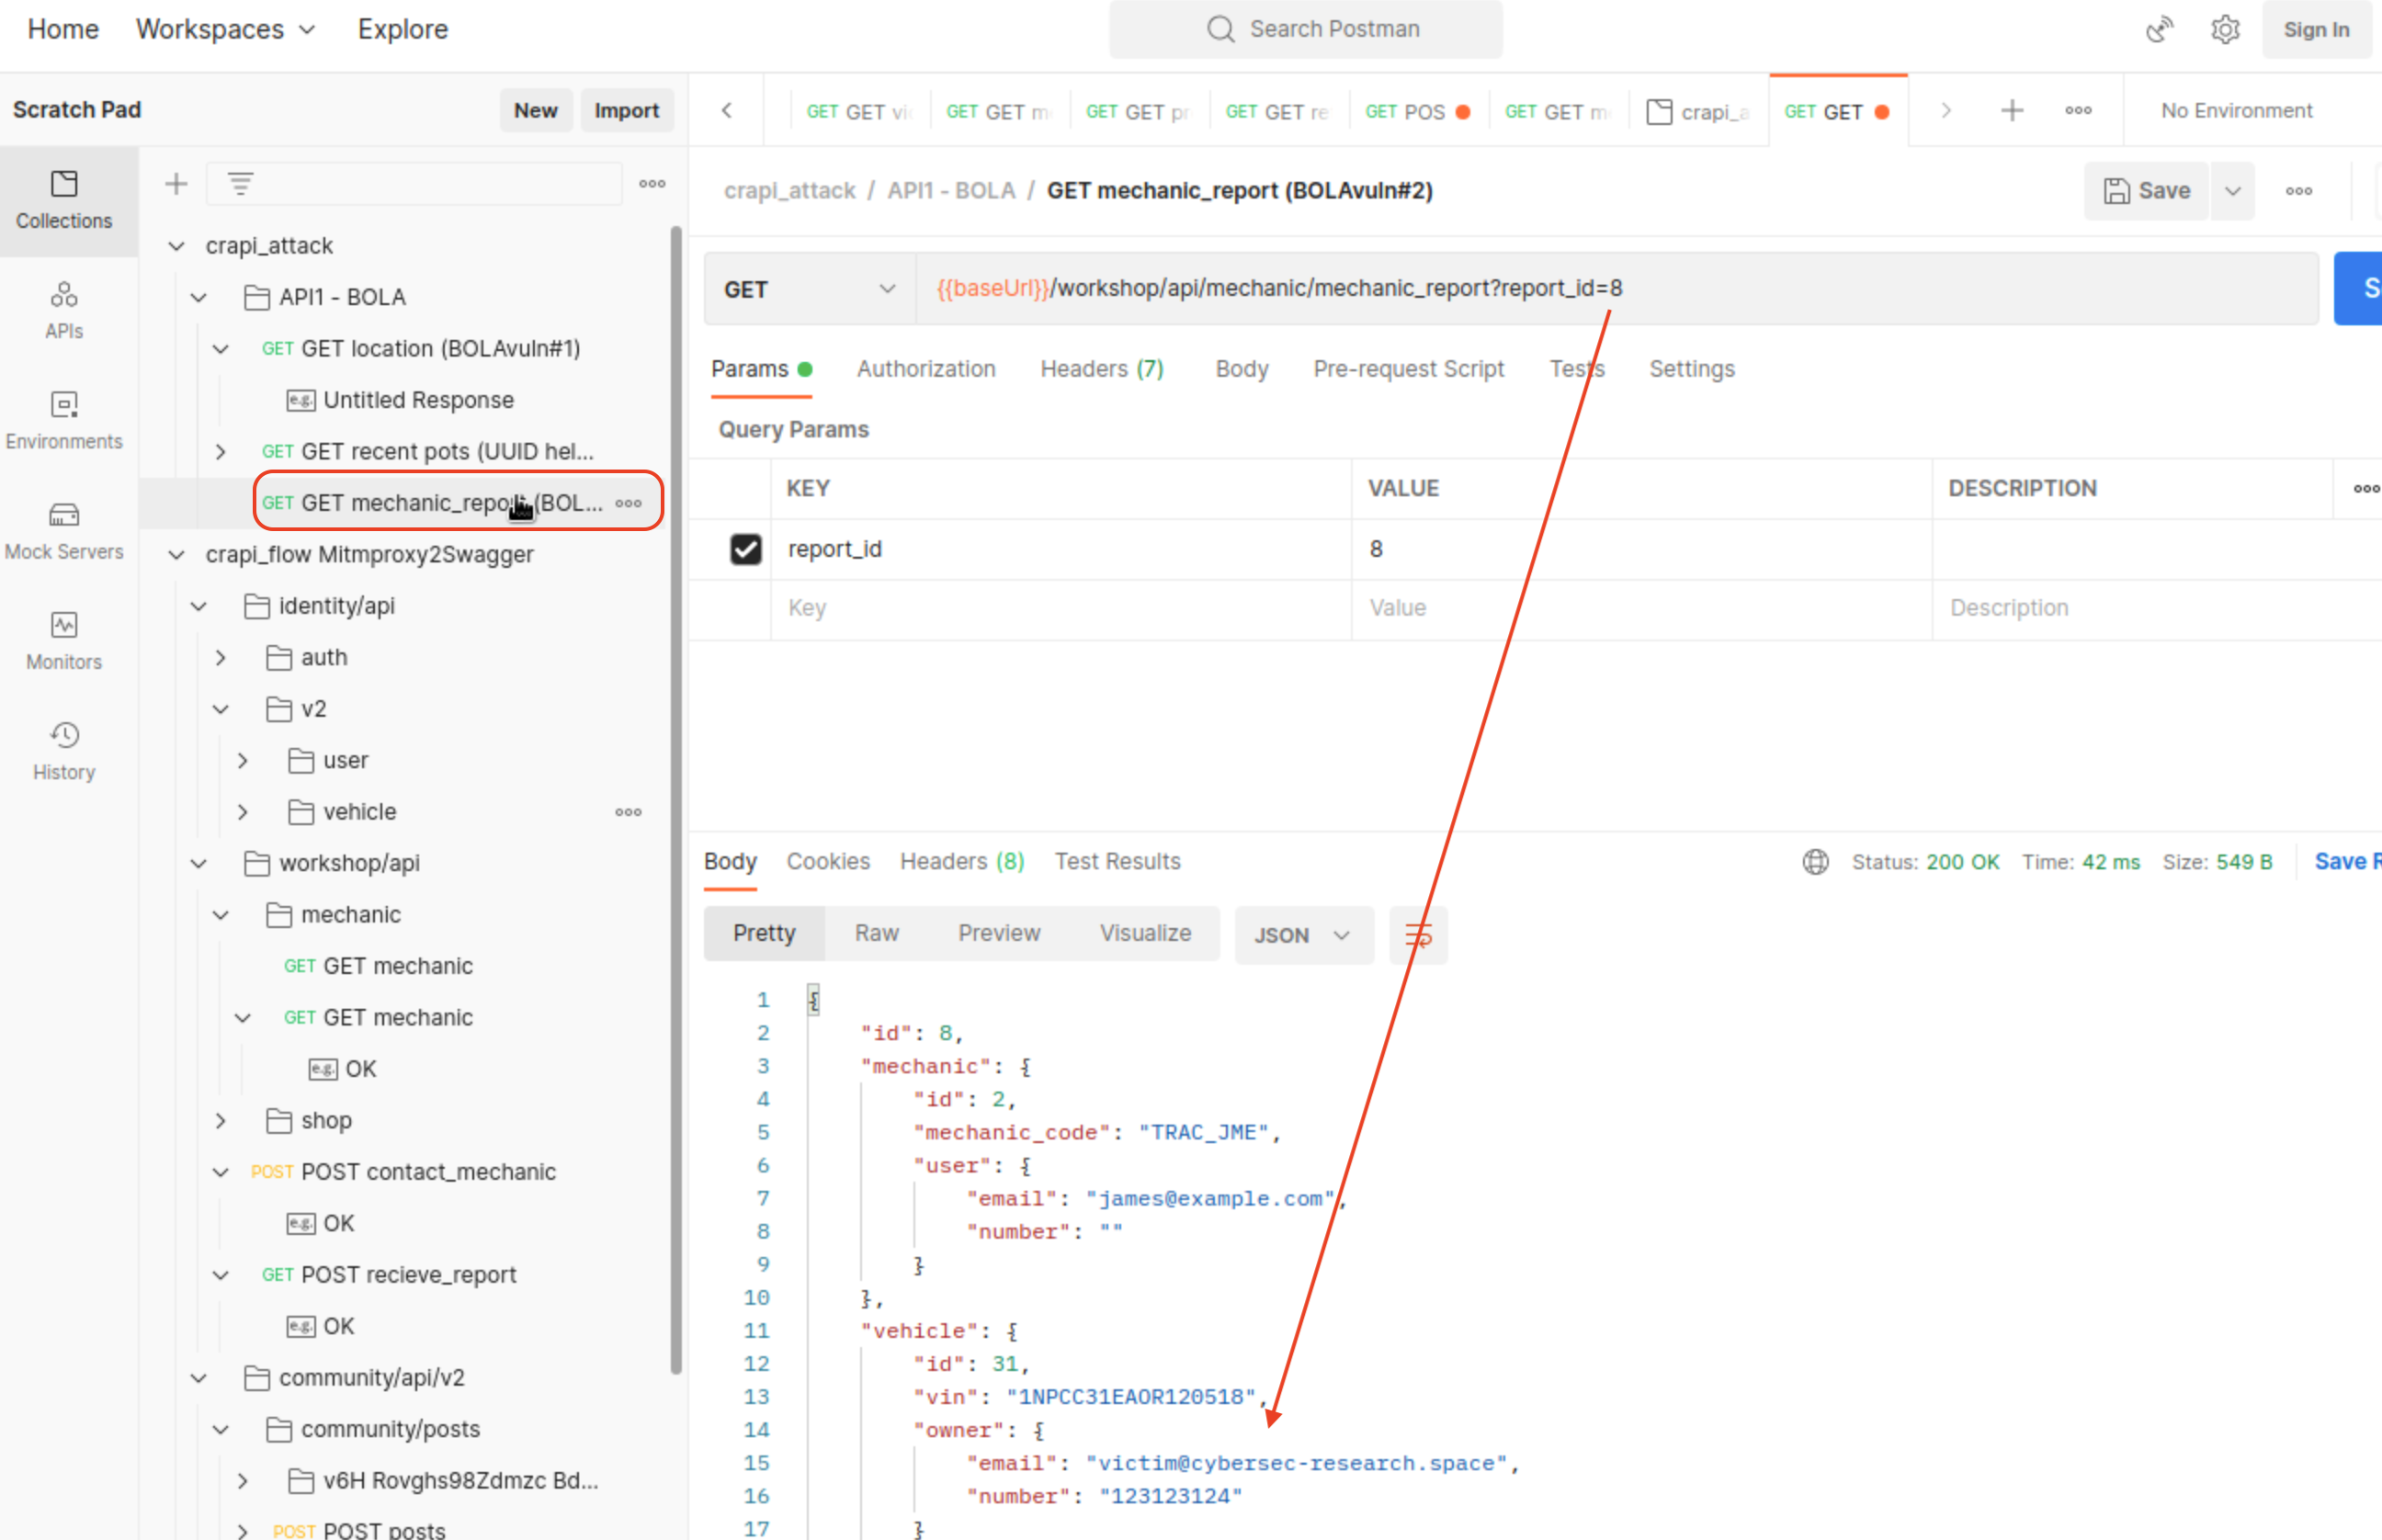The width and height of the screenshot is (2382, 1540).
Task: Click the settings gear icon
Action: pos(2224,29)
